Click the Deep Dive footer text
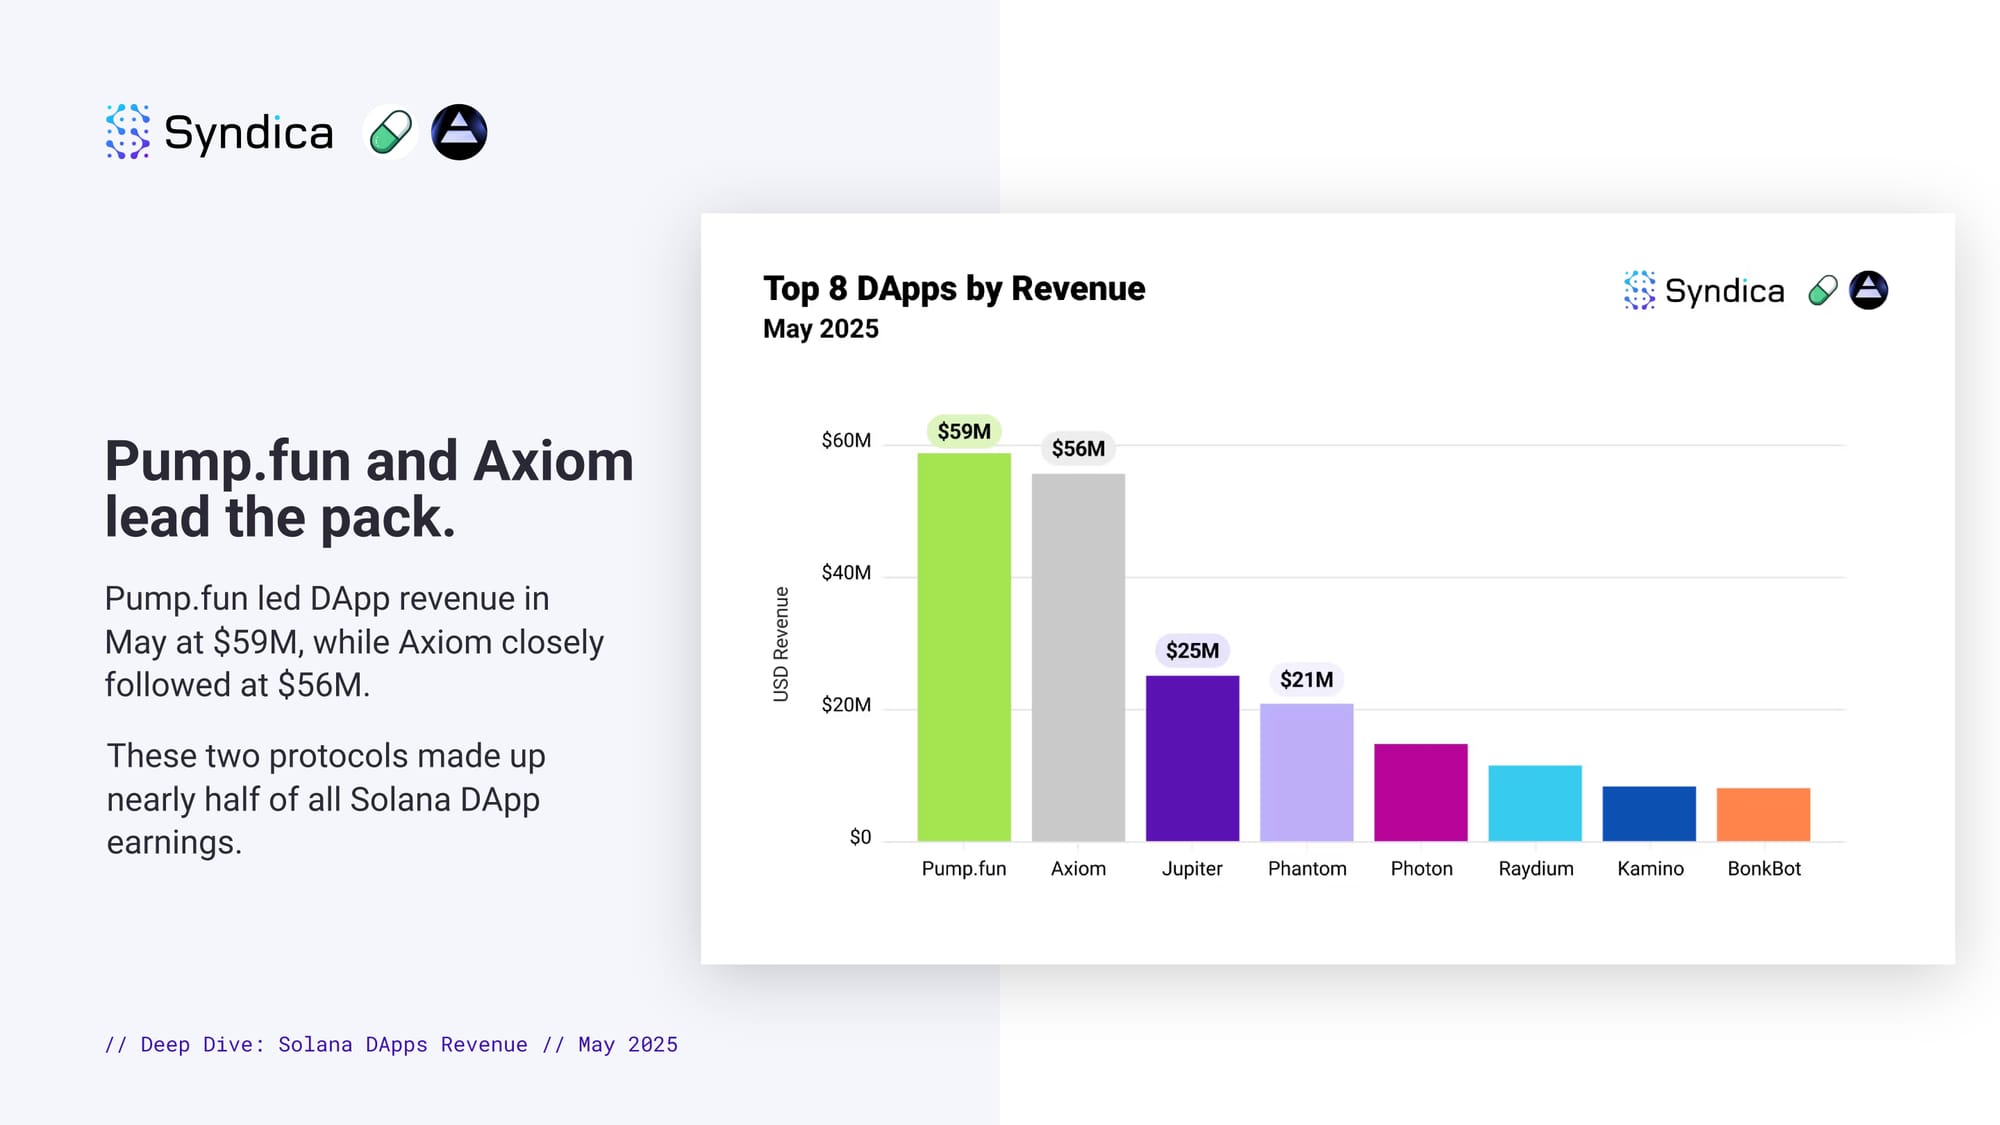 pos(391,1044)
